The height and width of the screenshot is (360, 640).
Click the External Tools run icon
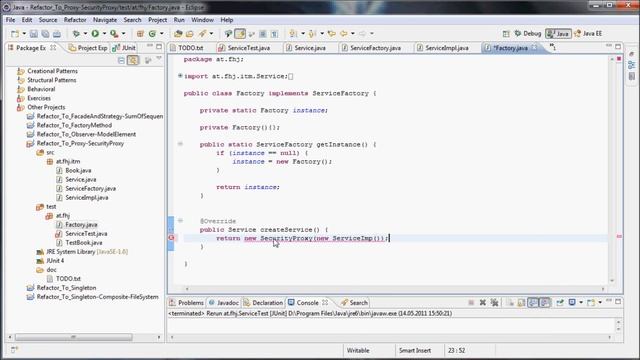pos(114,33)
